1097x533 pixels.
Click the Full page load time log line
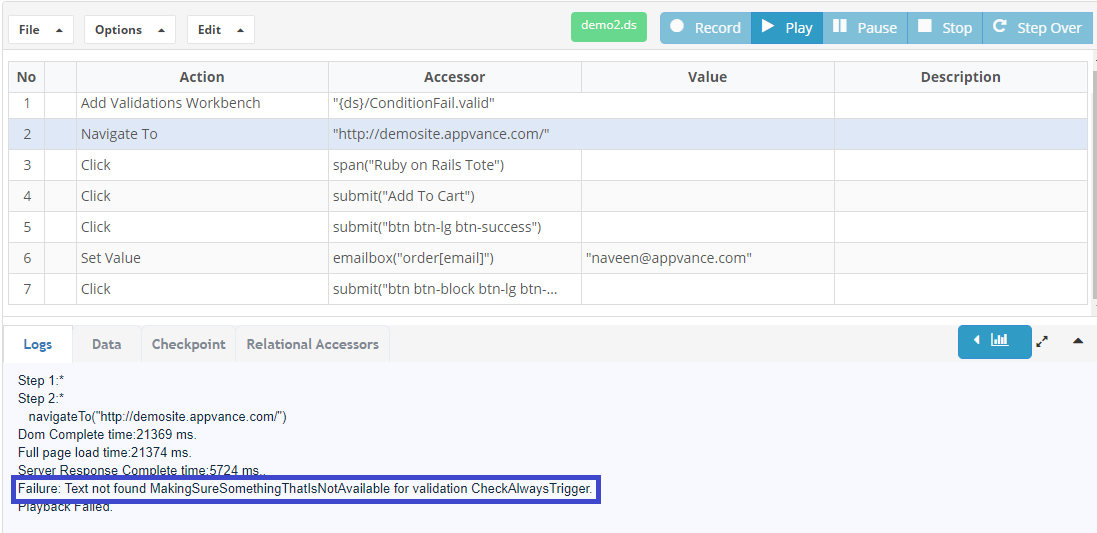pyautogui.click(x=105, y=453)
